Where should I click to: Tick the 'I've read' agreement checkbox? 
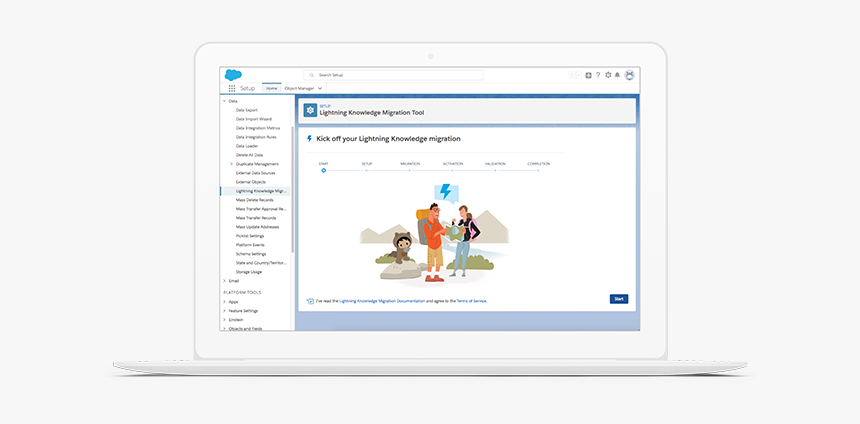(x=311, y=301)
